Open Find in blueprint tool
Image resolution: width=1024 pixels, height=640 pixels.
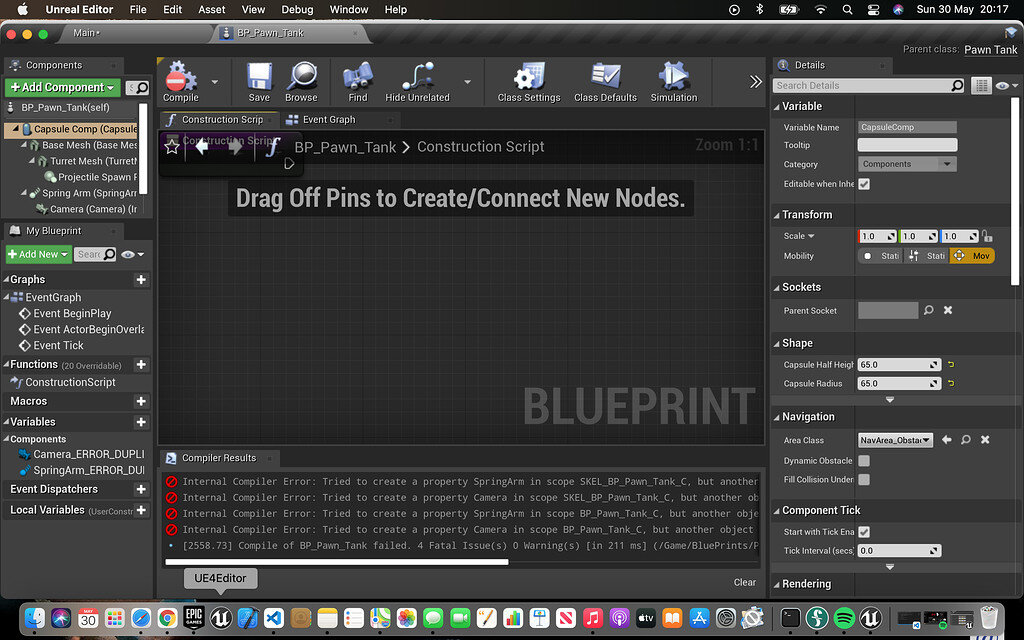(x=358, y=80)
